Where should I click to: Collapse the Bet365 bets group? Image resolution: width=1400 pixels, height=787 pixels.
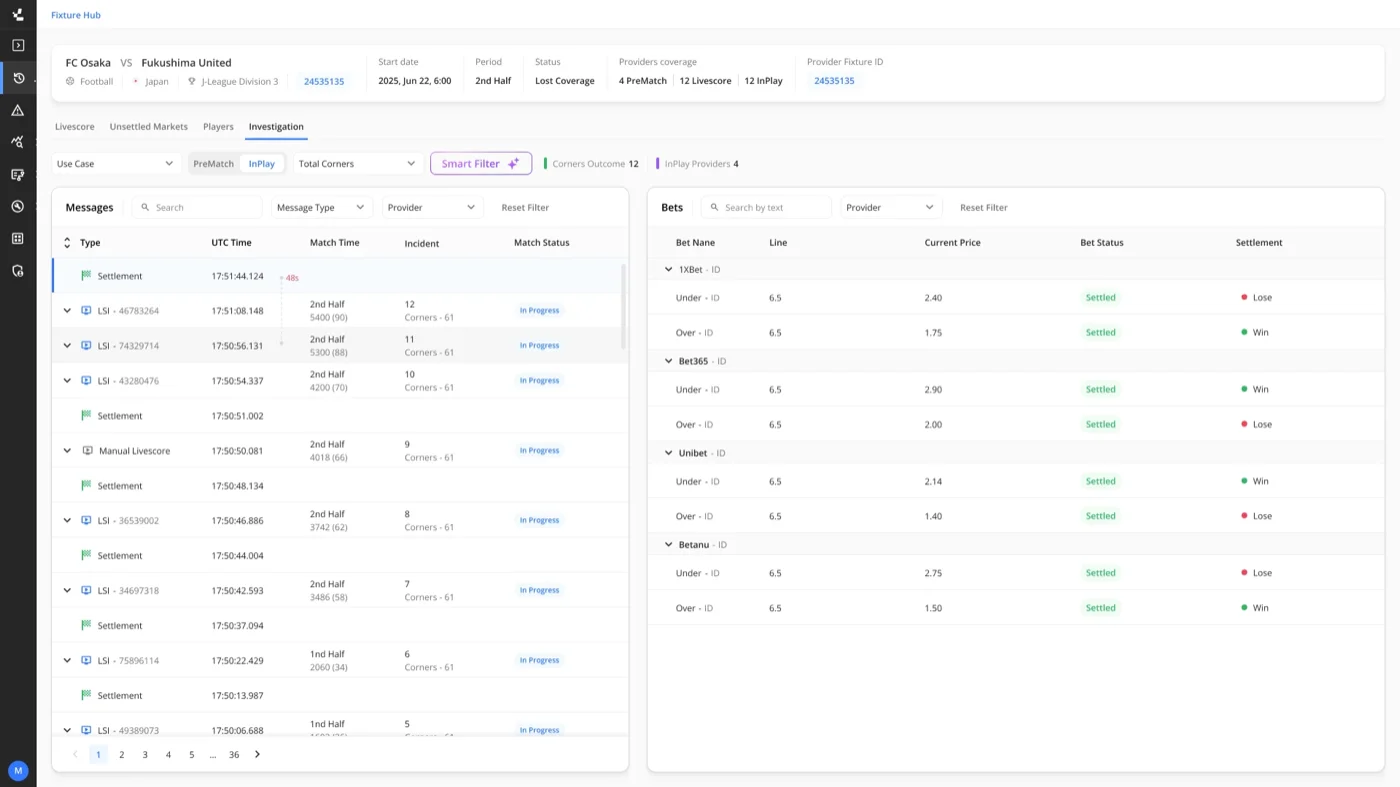click(669, 361)
